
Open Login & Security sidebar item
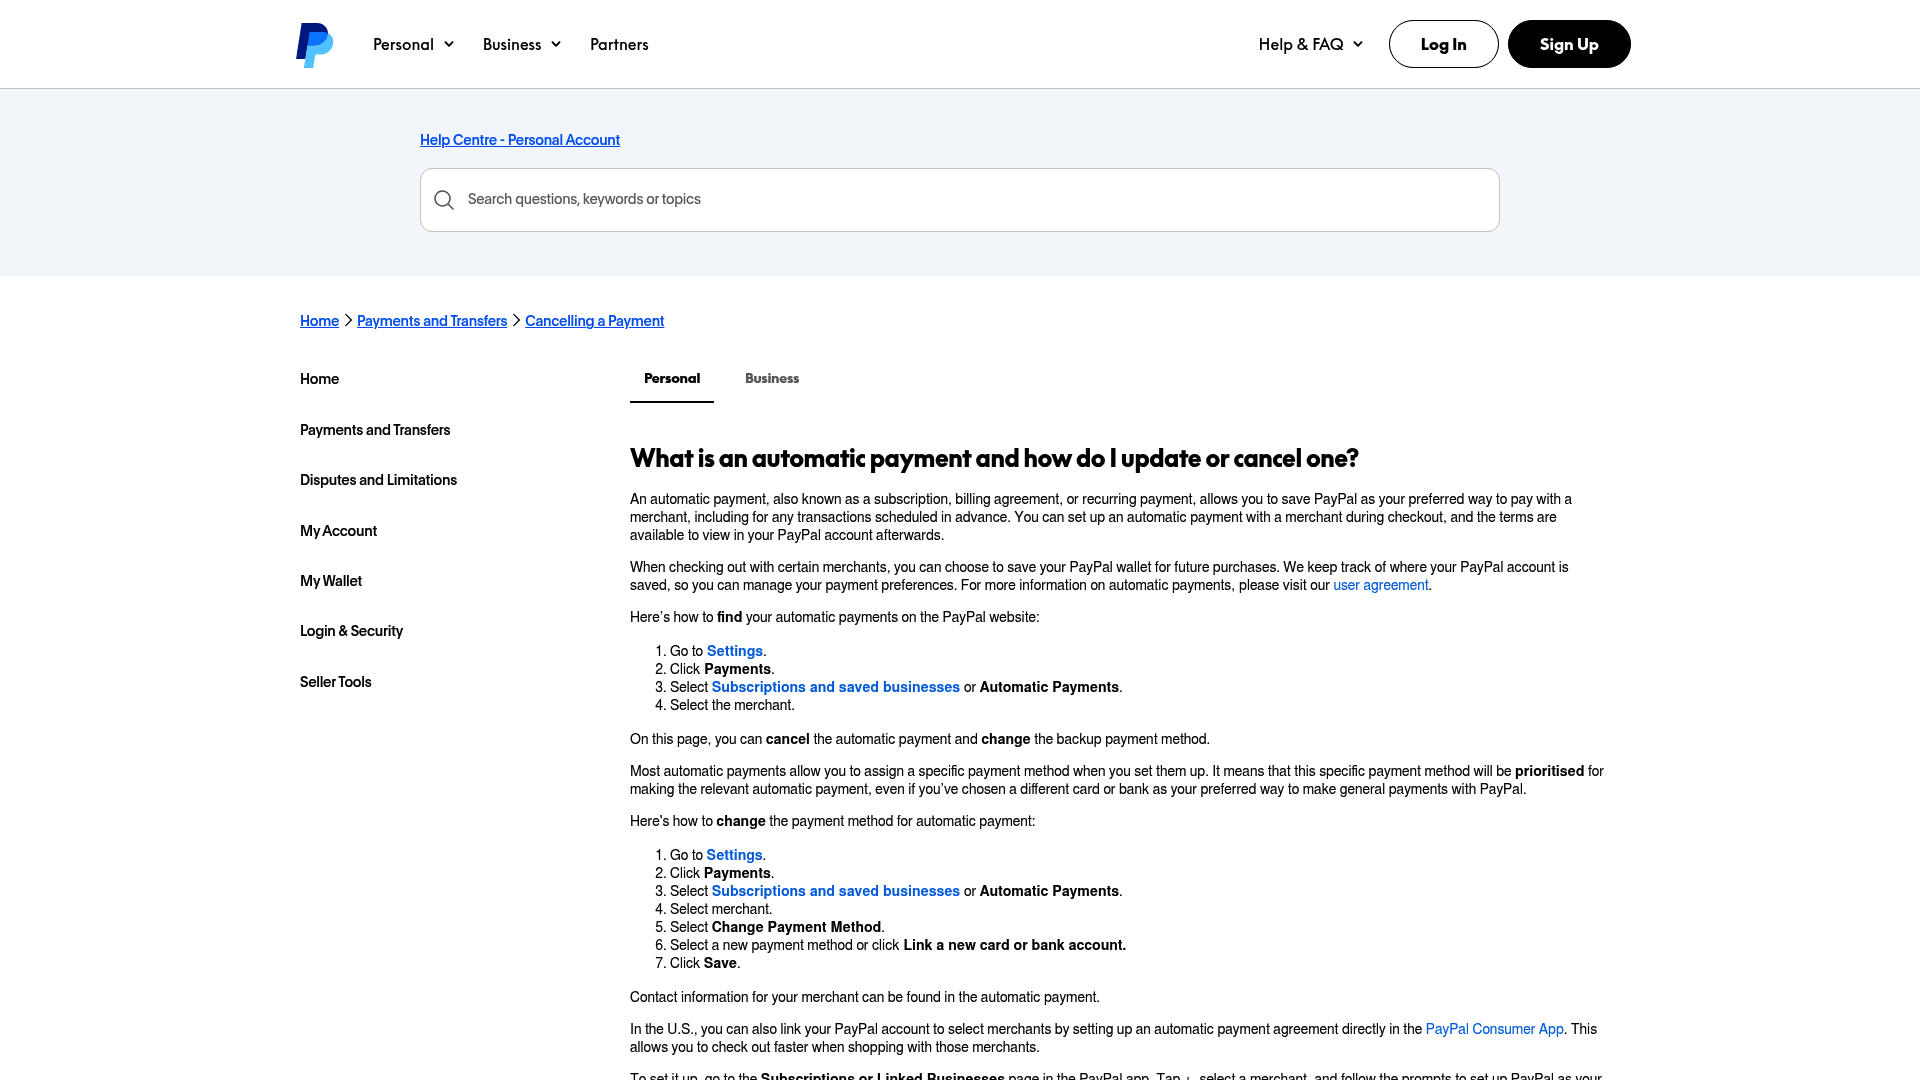[x=351, y=631]
